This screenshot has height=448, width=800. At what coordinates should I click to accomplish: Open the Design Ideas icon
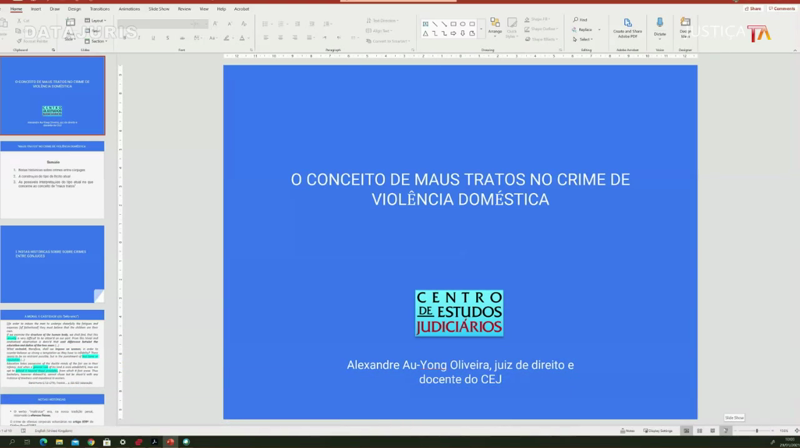686,26
